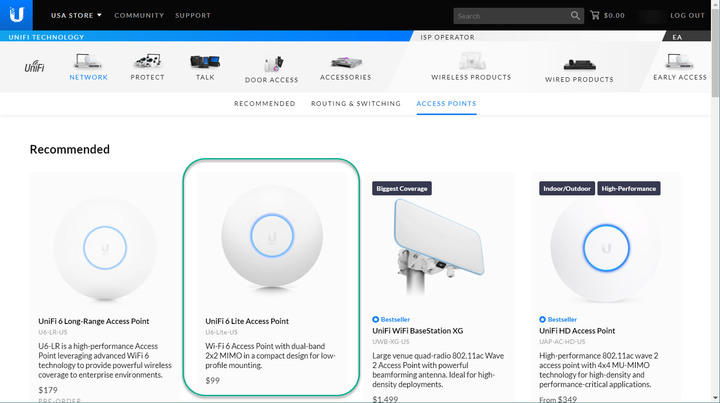720x403 pixels.
Task: Click the U6-LR-US SKU text
Action: [53, 332]
